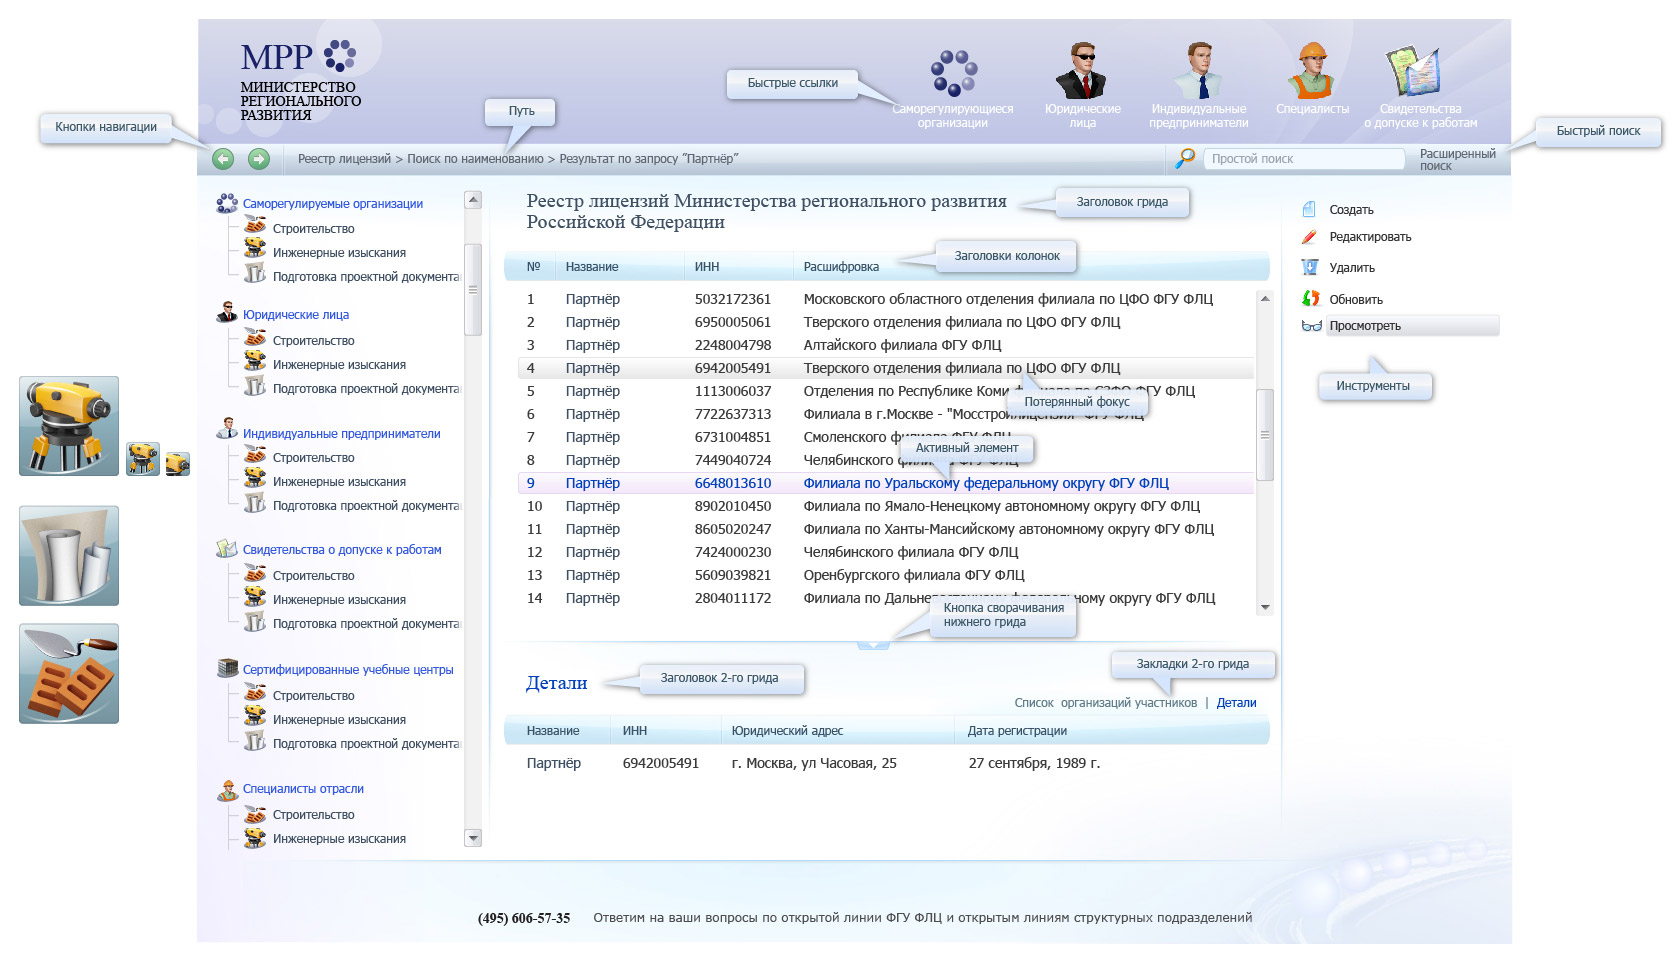Open the Специалисты hard-hat worker icon
Image resolution: width=1680 pixels, height=959 pixels.
tap(1312, 72)
